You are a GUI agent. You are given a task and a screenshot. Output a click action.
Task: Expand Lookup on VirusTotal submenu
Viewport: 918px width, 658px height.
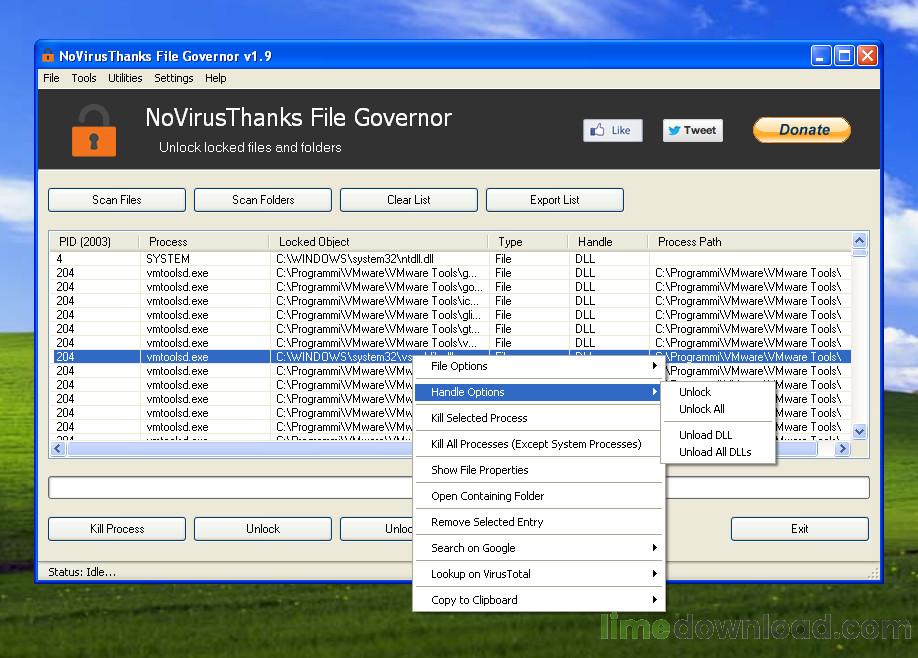pos(538,574)
